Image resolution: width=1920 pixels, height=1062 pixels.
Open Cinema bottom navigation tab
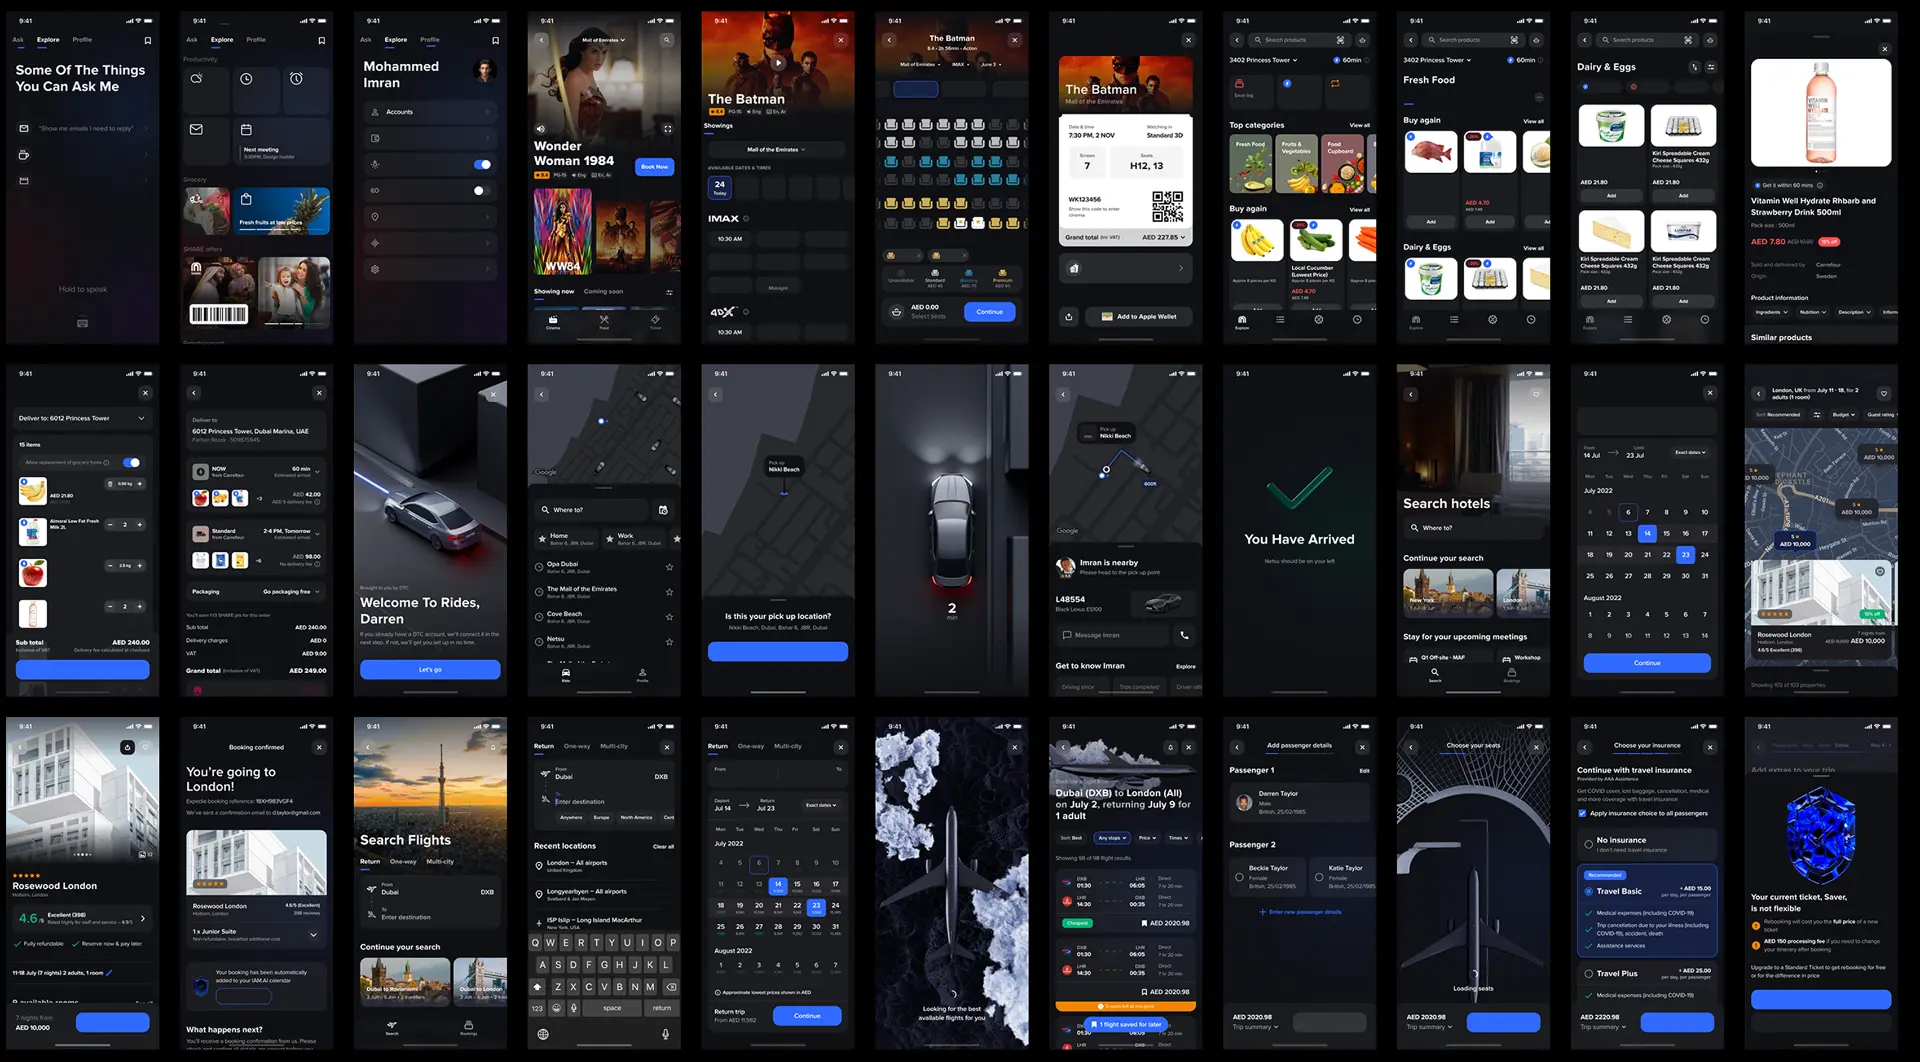pos(553,322)
